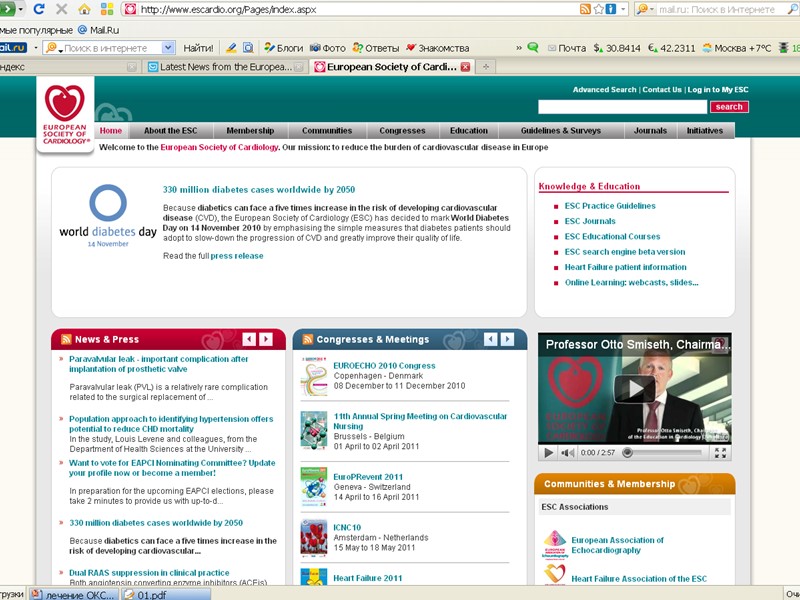
Task: Click the mail.ru toolbar logo
Action: [x=13, y=47]
